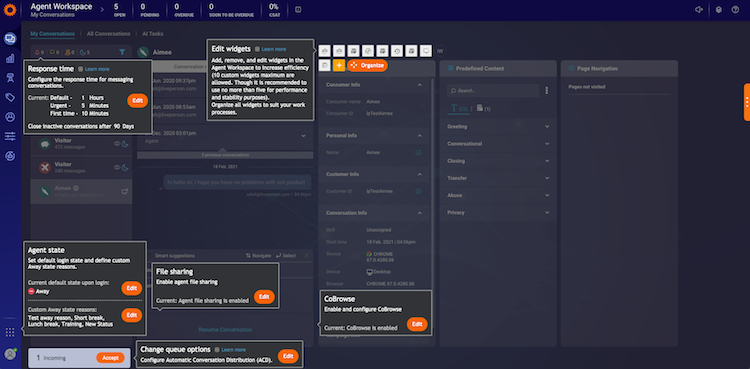Image resolution: width=750 pixels, height=369 pixels.
Task: Select the history clock widget icon
Action: (x=397, y=51)
